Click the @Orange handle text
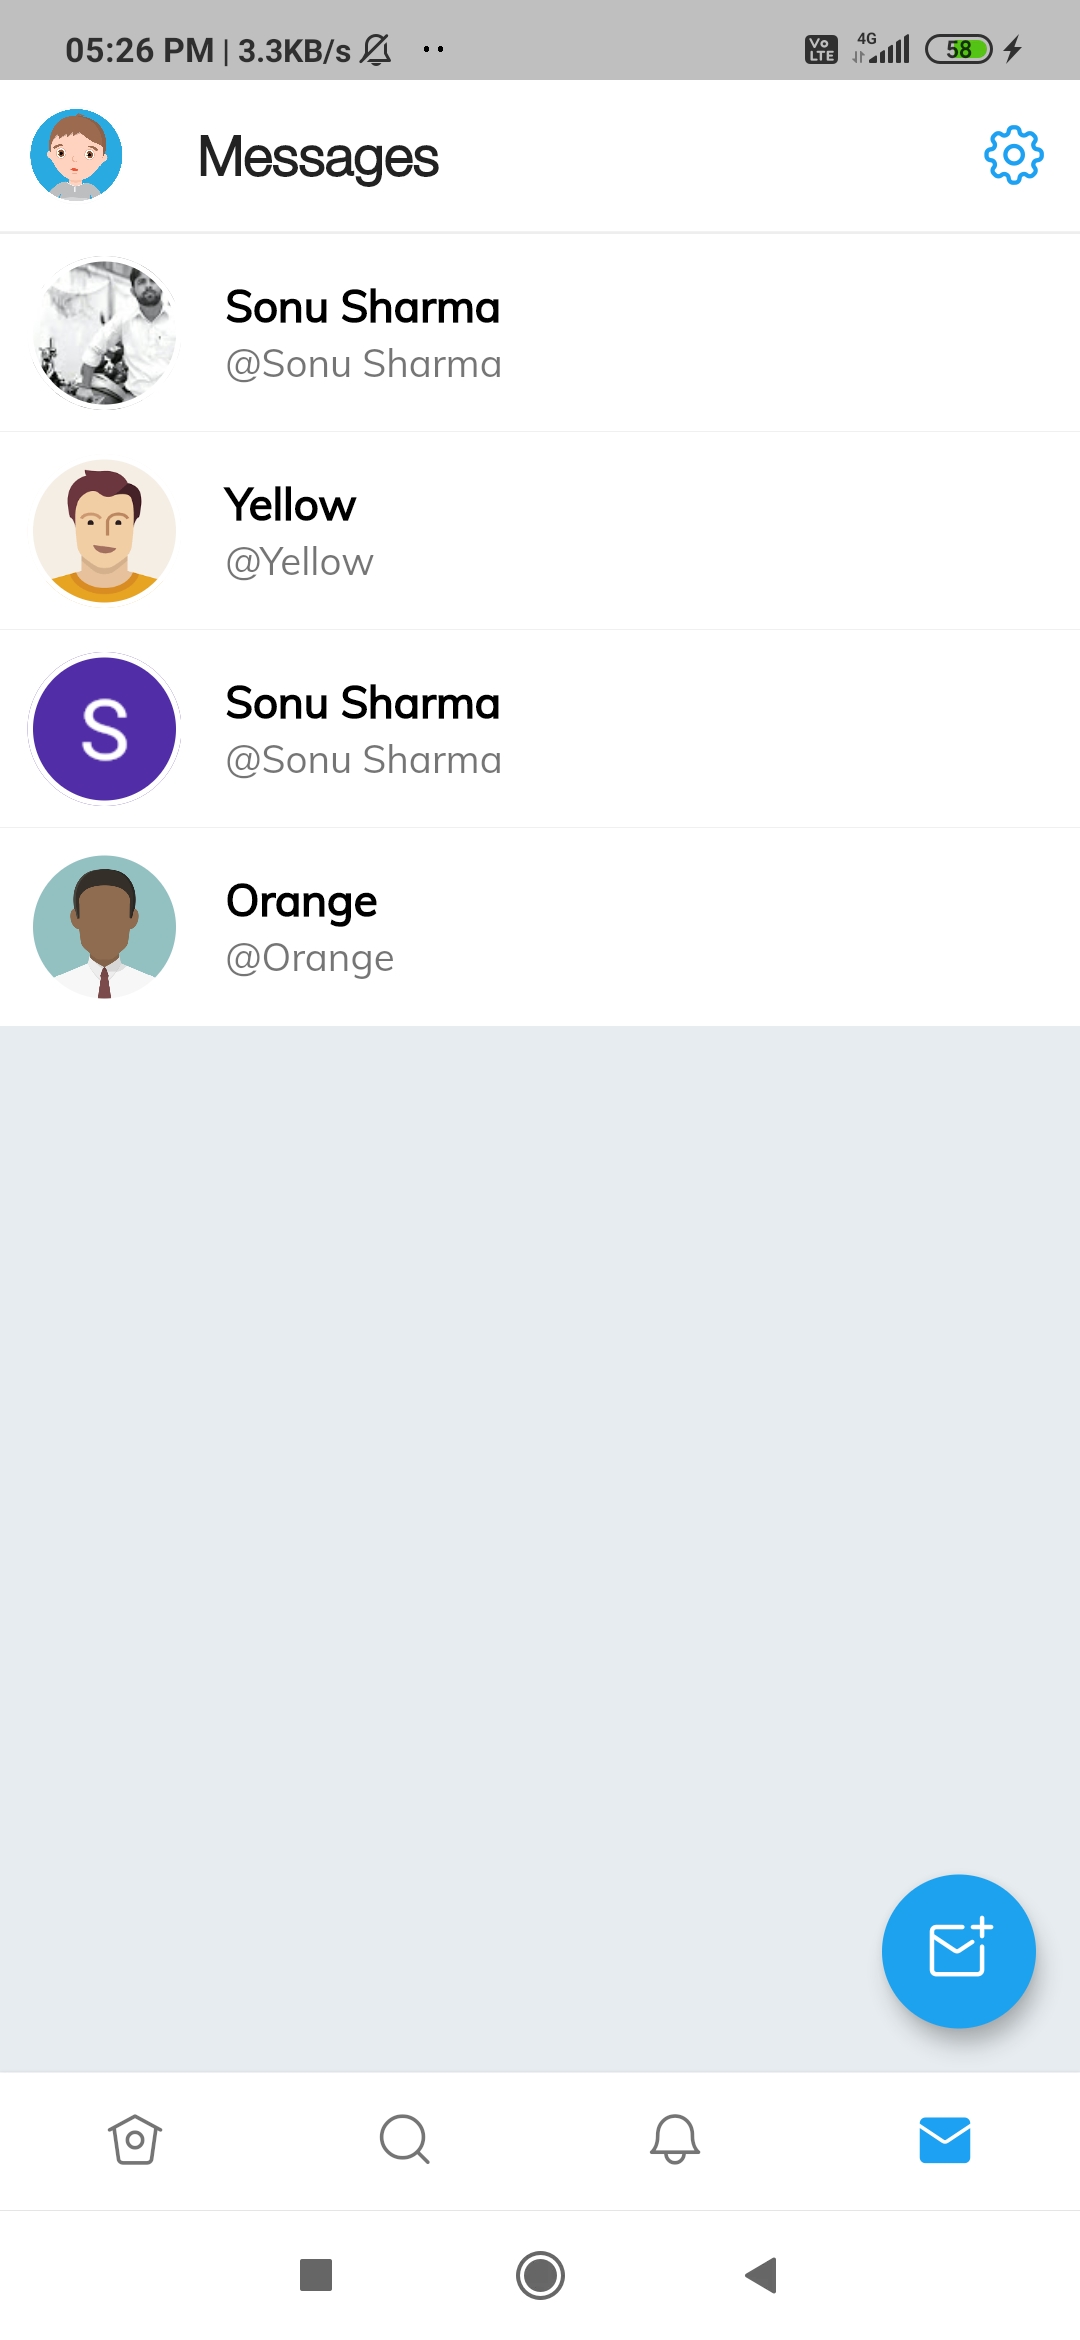The height and width of the screenshot is (2340, 1080). coord(310,958)
